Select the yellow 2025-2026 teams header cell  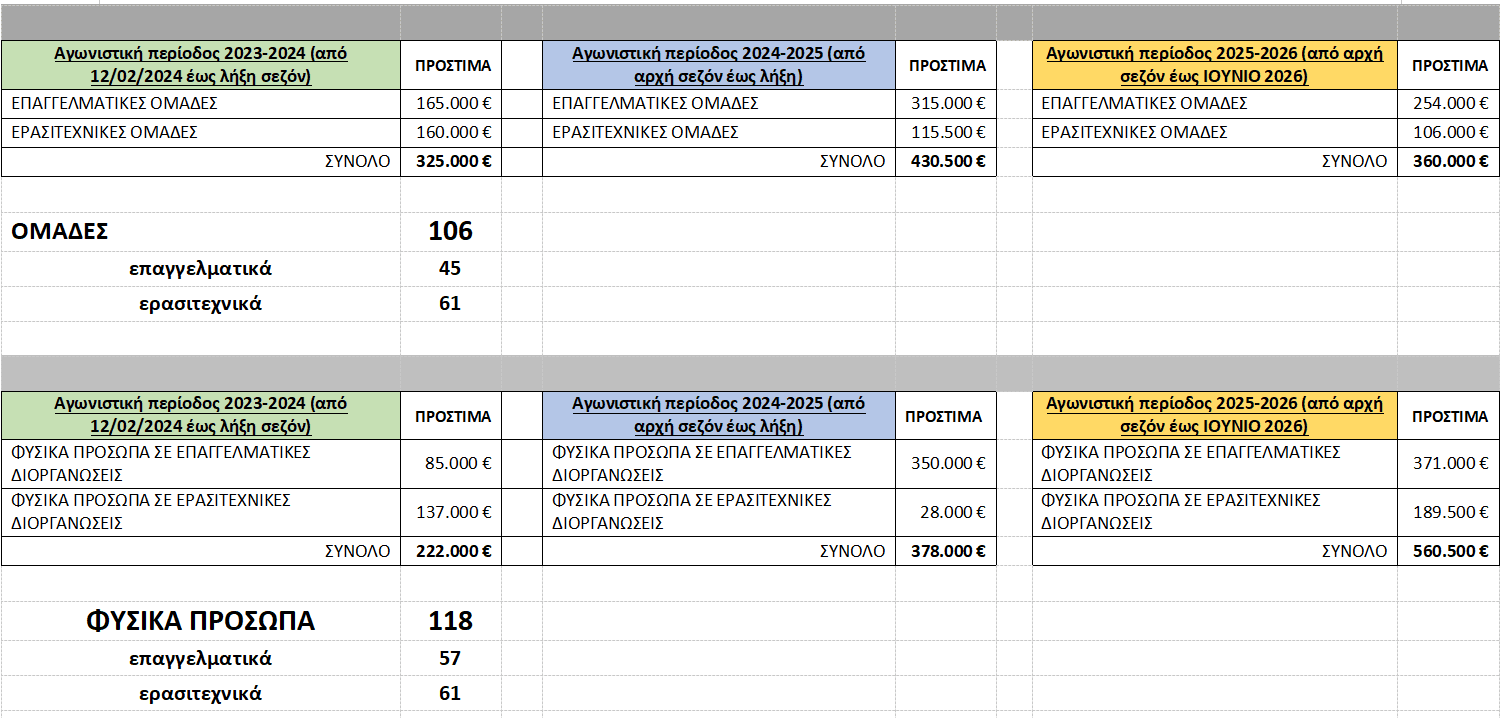pyautogui.click(x=1215, y=65)
